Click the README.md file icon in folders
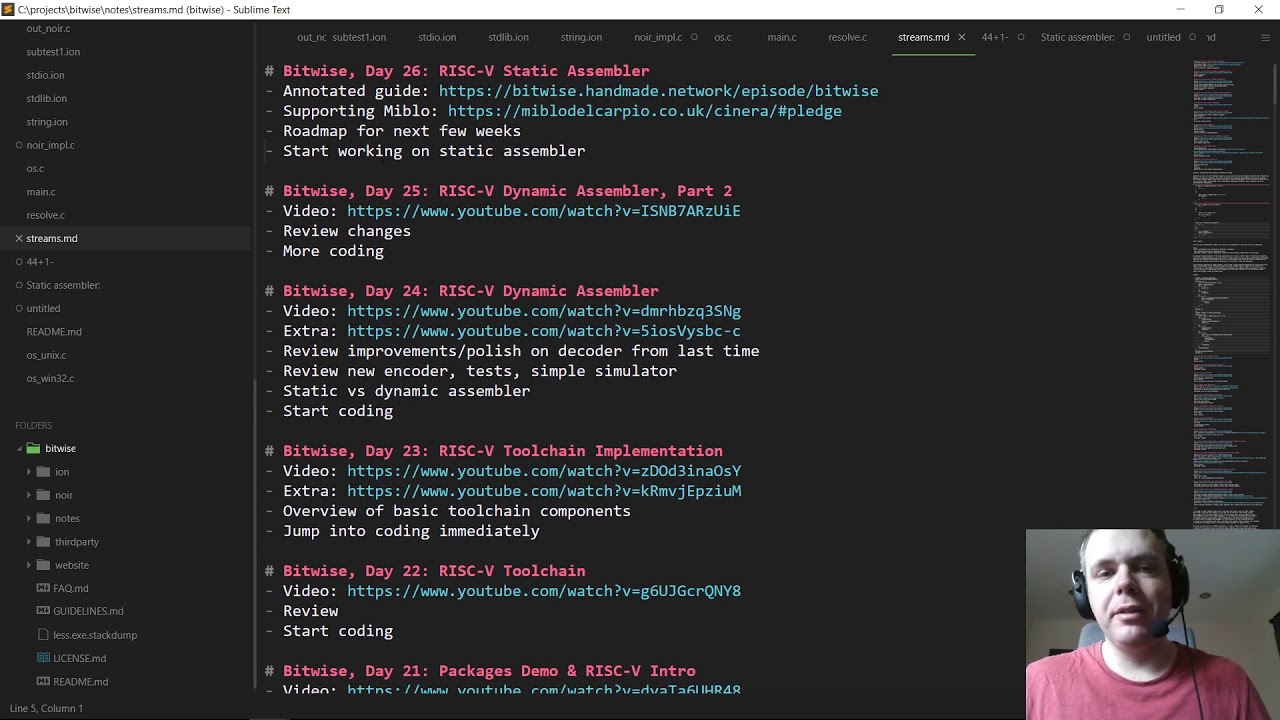 pos(43,681)
